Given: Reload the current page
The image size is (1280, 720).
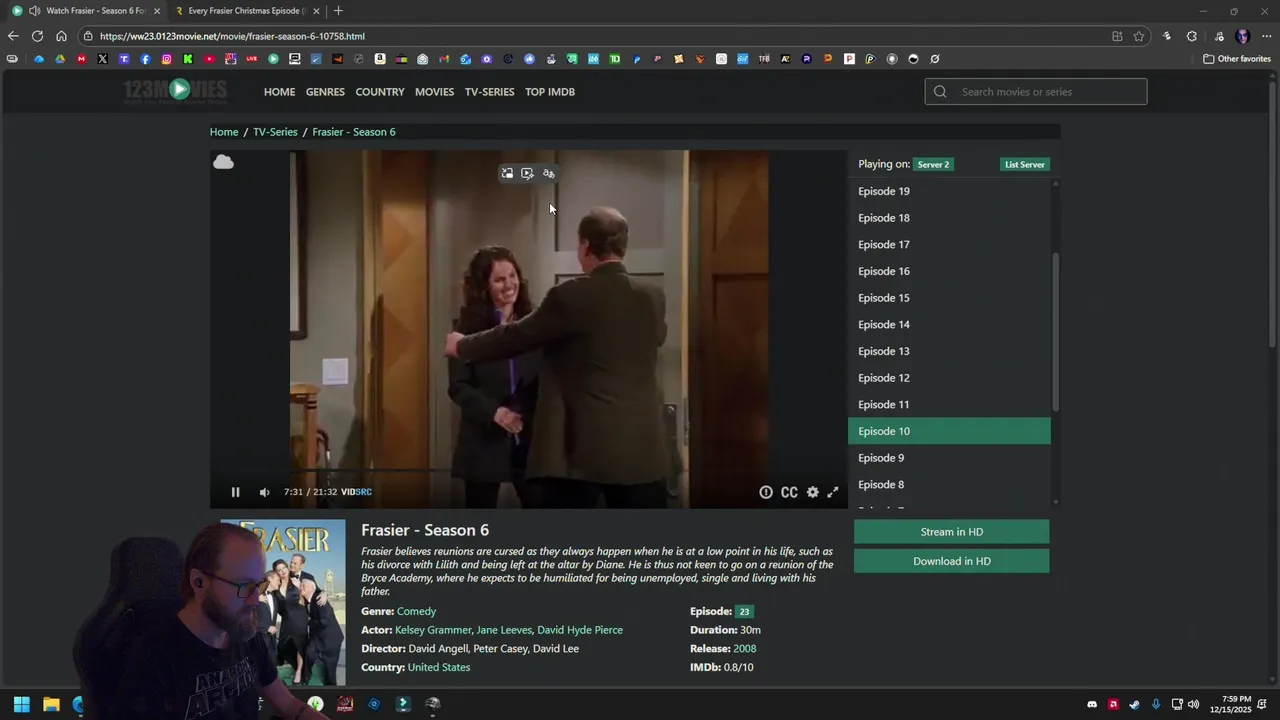Looking at the screenshot, I should point(37,36).
